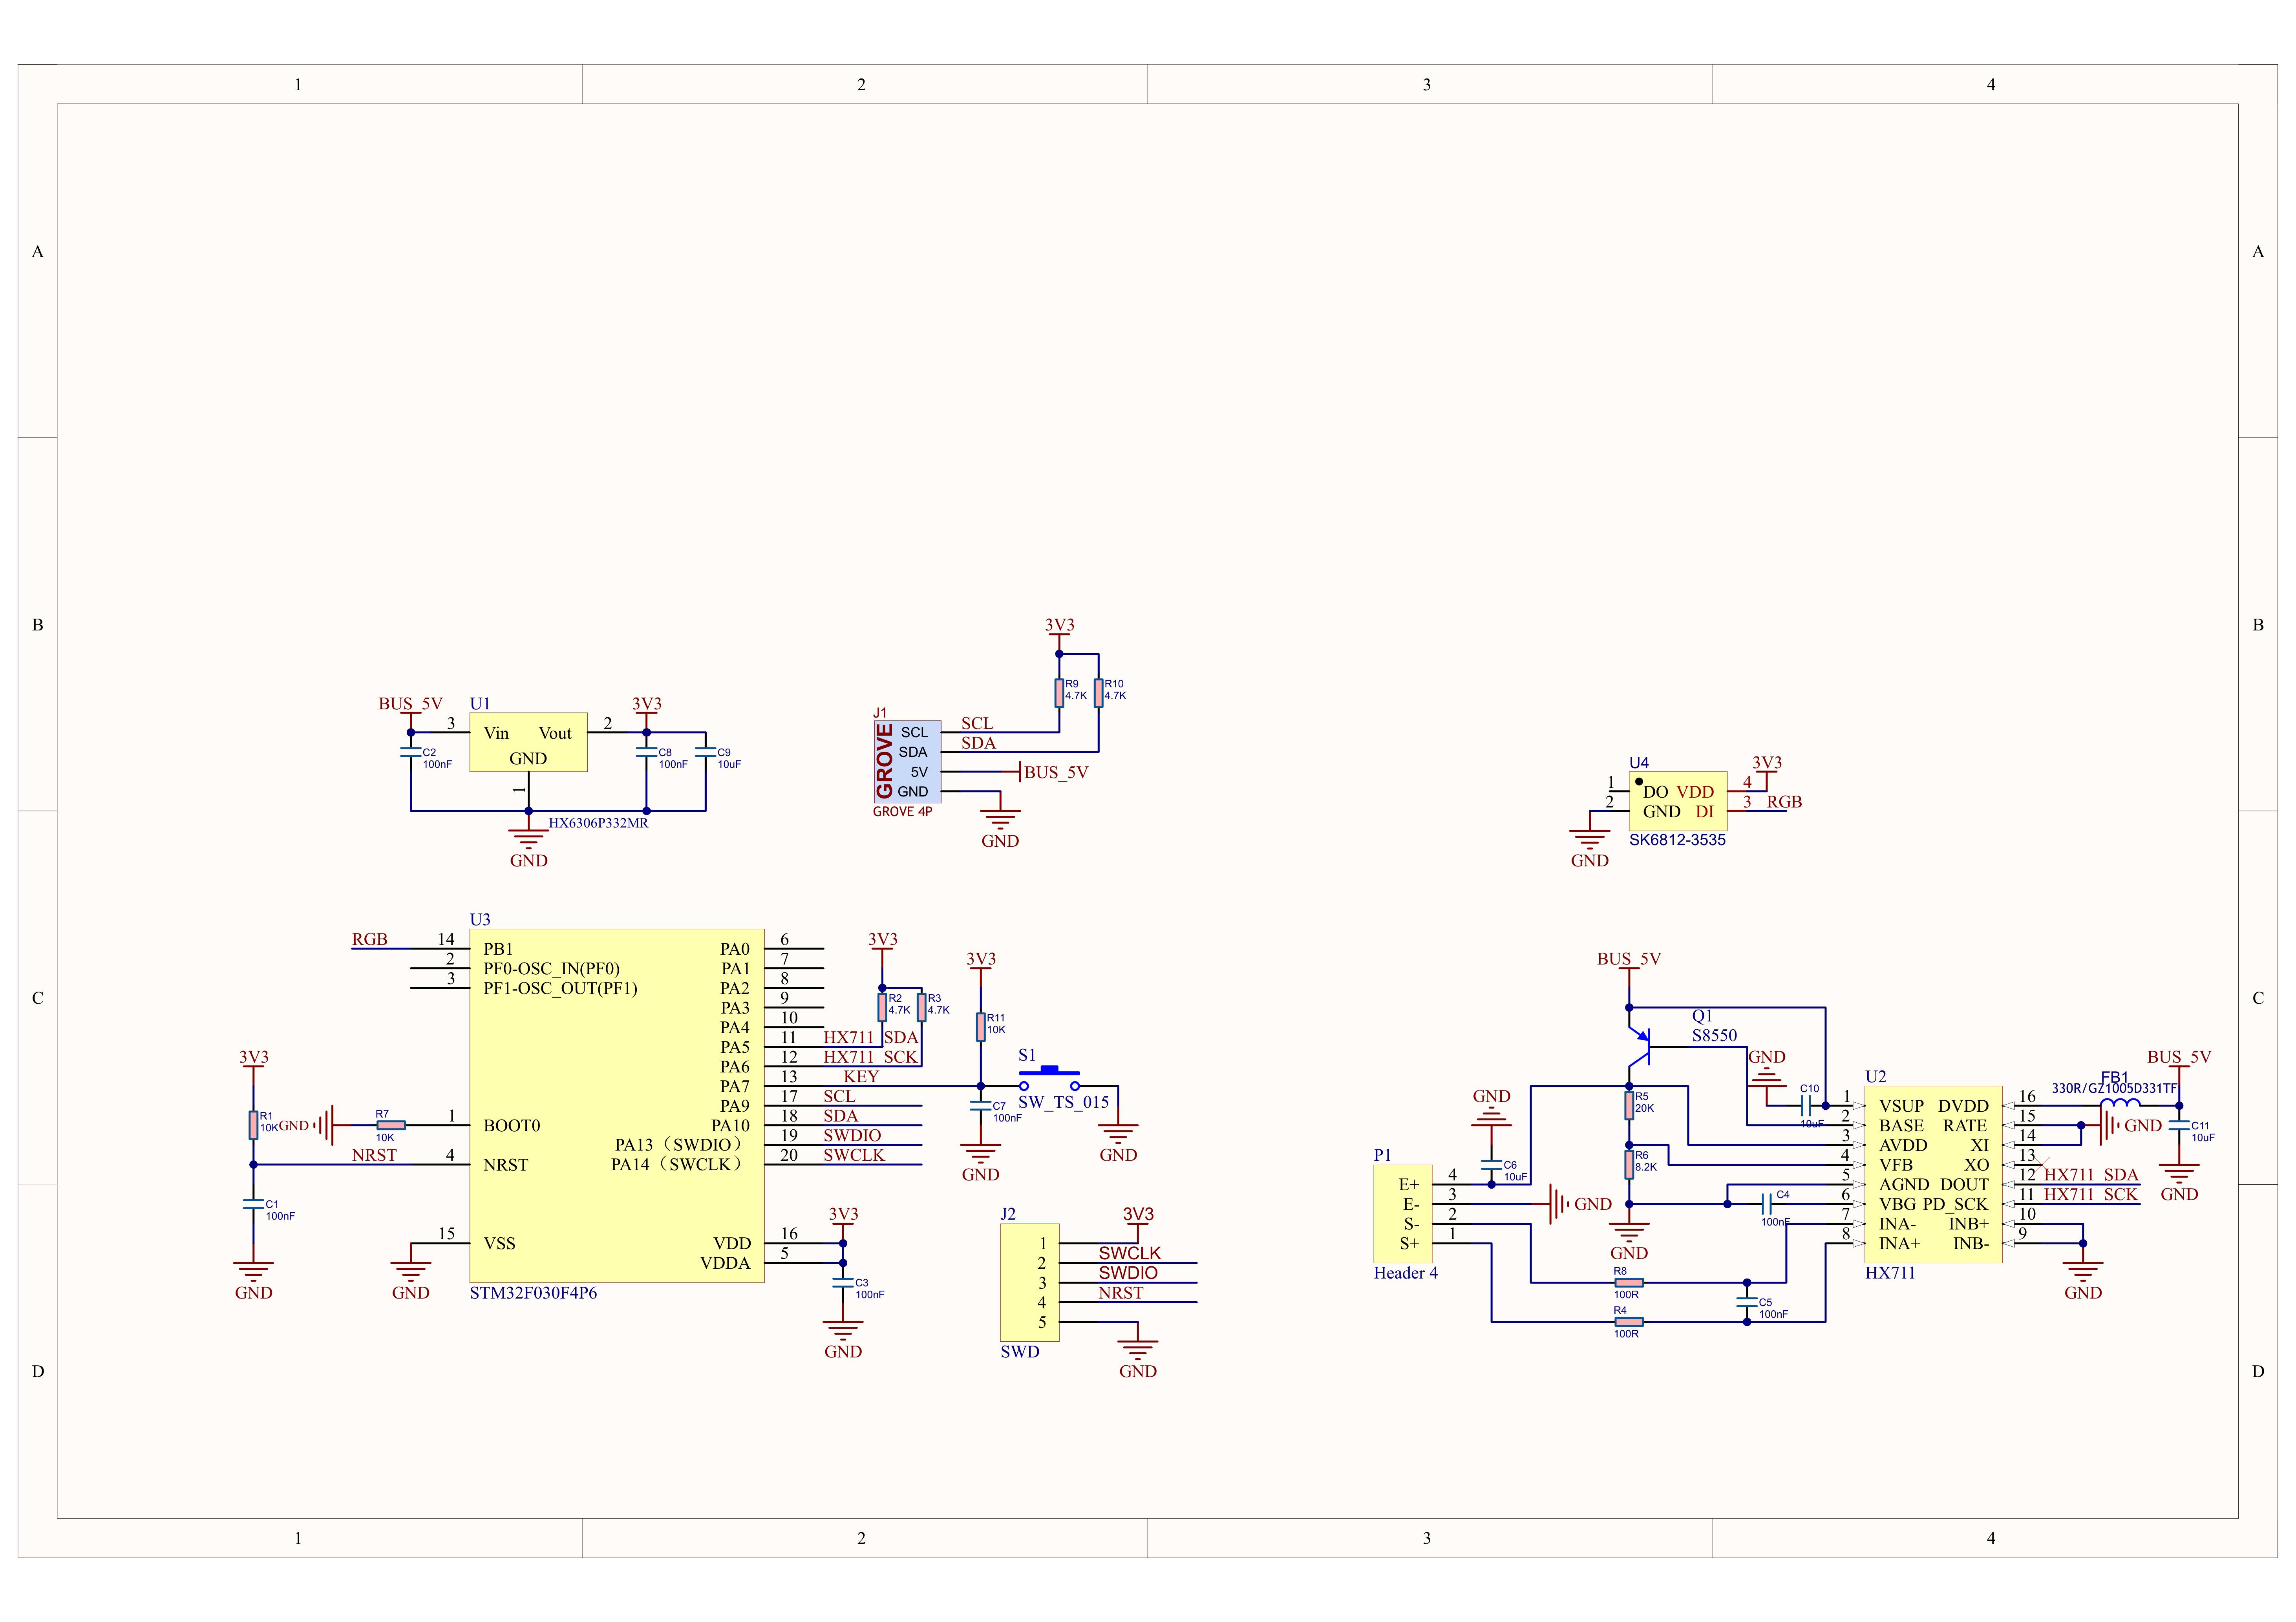
Task: Click capacitor C1 under NRST resistor
Action: click(x=253, y=1204)
